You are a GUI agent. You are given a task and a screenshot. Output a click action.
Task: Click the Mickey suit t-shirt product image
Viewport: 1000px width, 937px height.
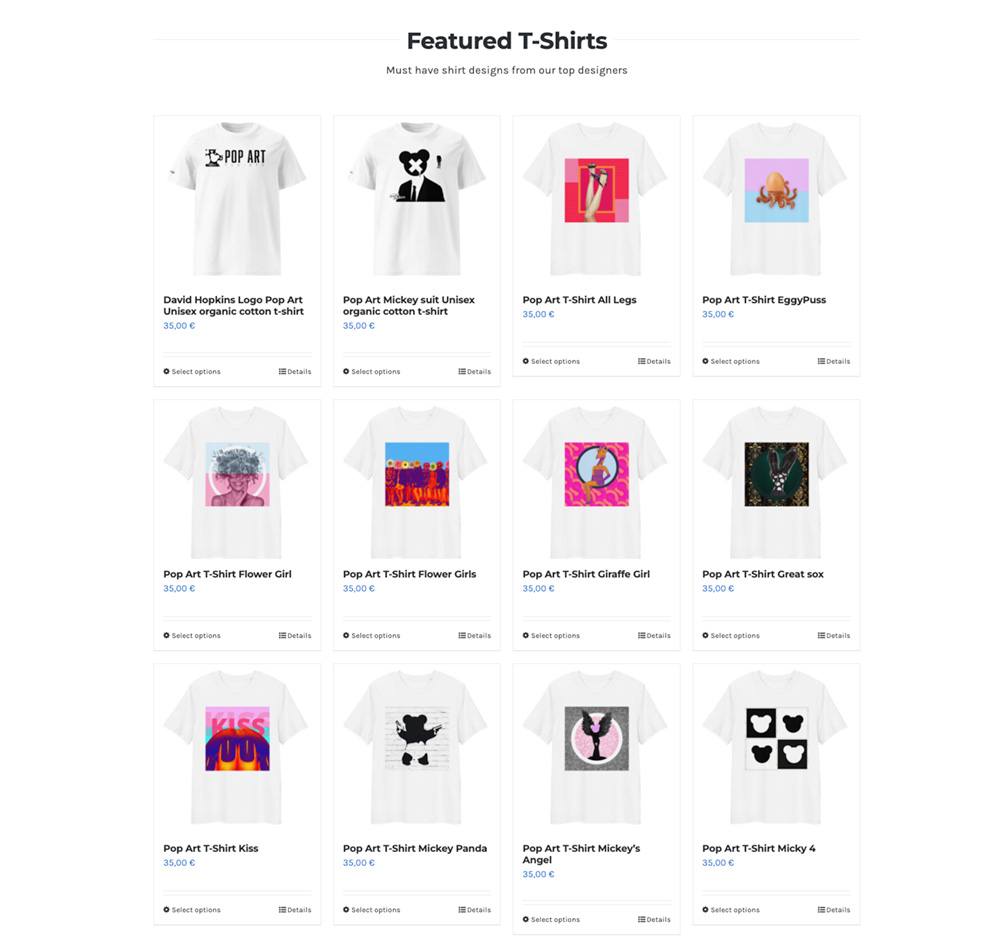[416, 199]
